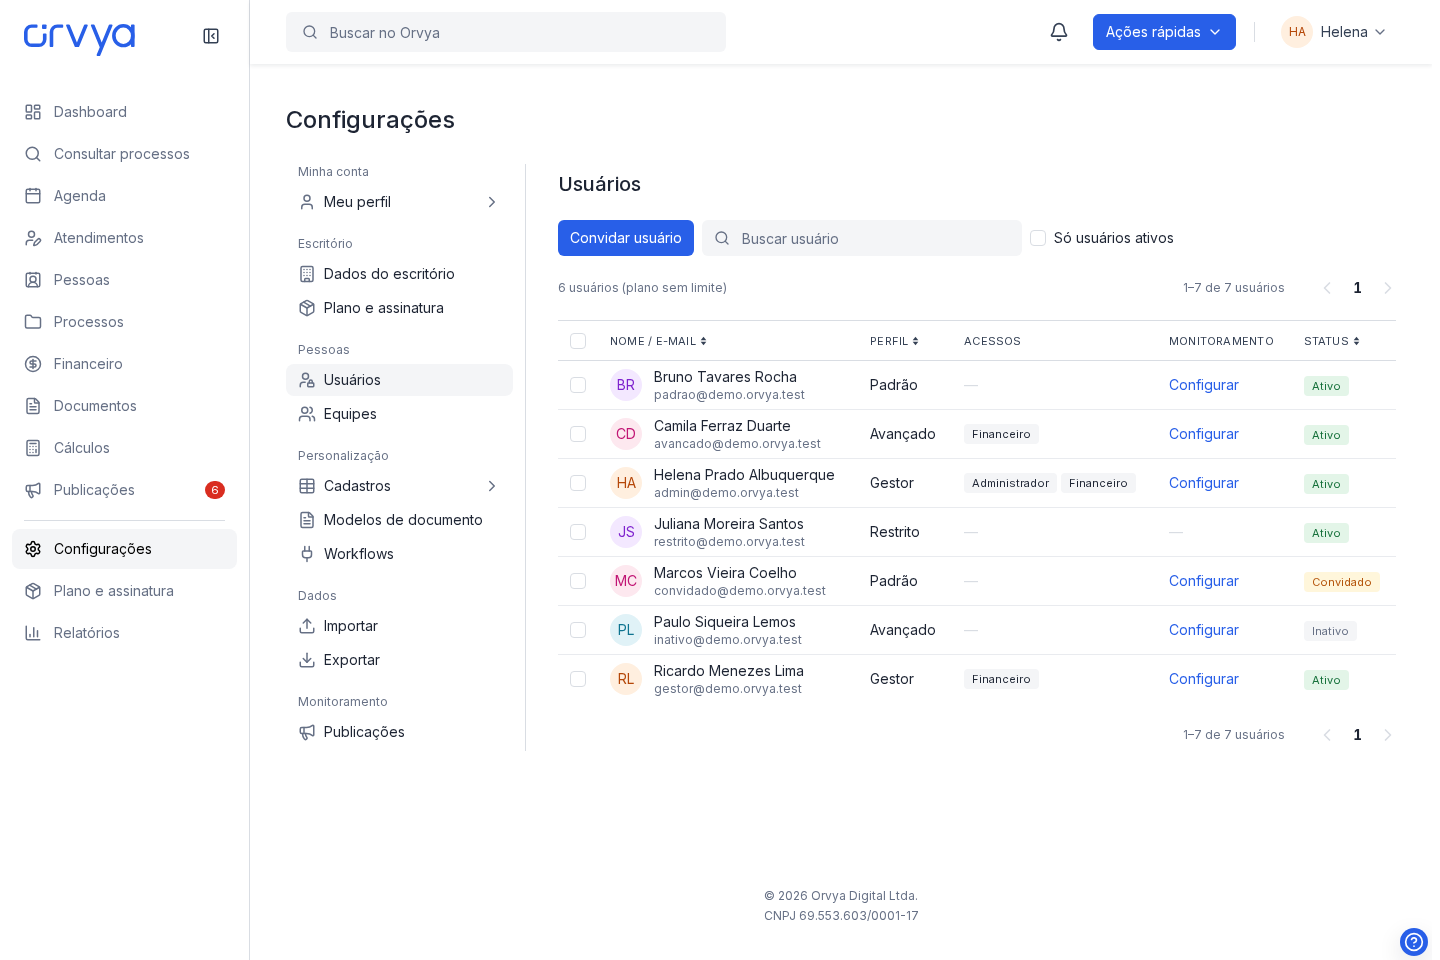Viewport: 1440px width, 960px height.
Task: Click Bruno Tavares Rocha's BR avatar
Action: pos(626,385)
